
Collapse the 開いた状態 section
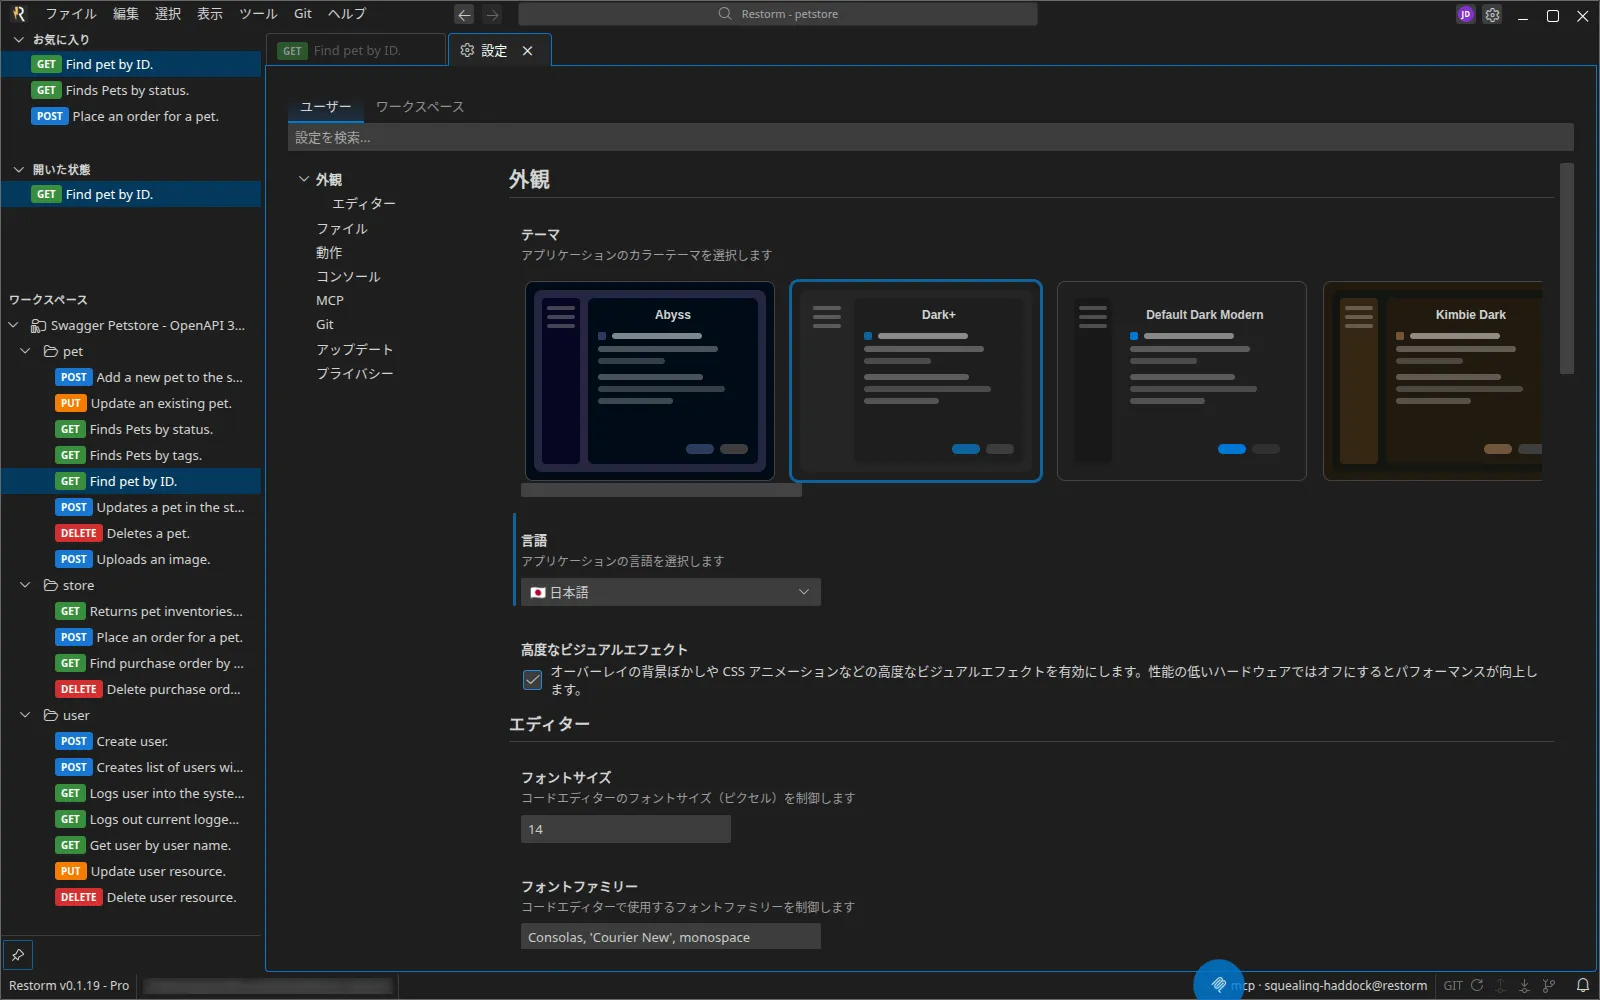[x=18, y=169]
